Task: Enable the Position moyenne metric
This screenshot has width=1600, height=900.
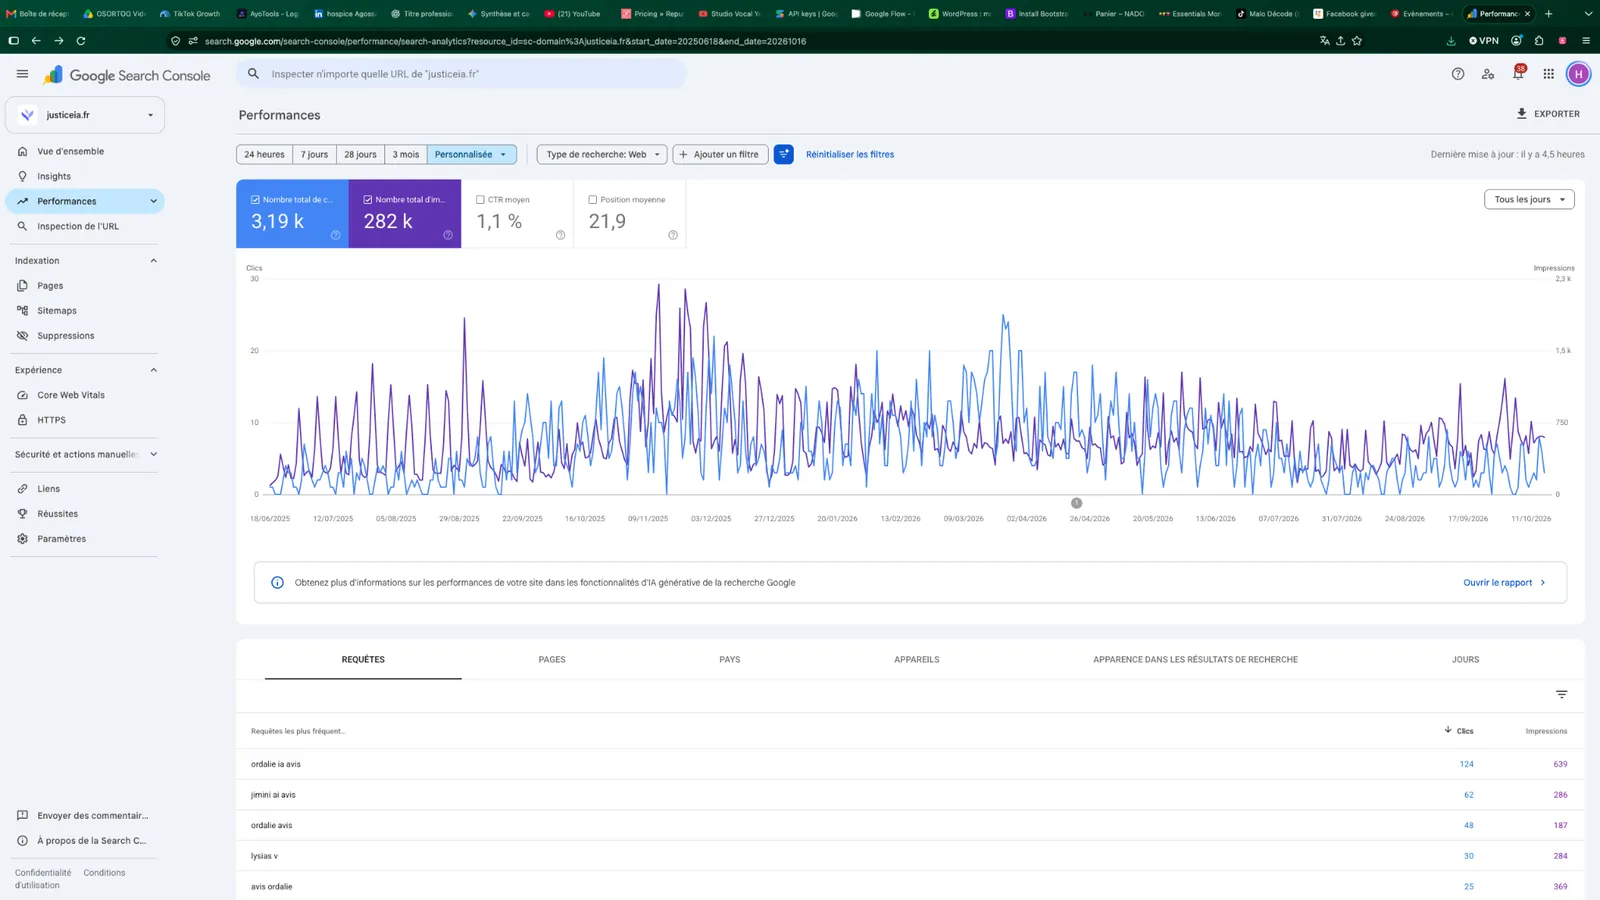Action: 630,214
